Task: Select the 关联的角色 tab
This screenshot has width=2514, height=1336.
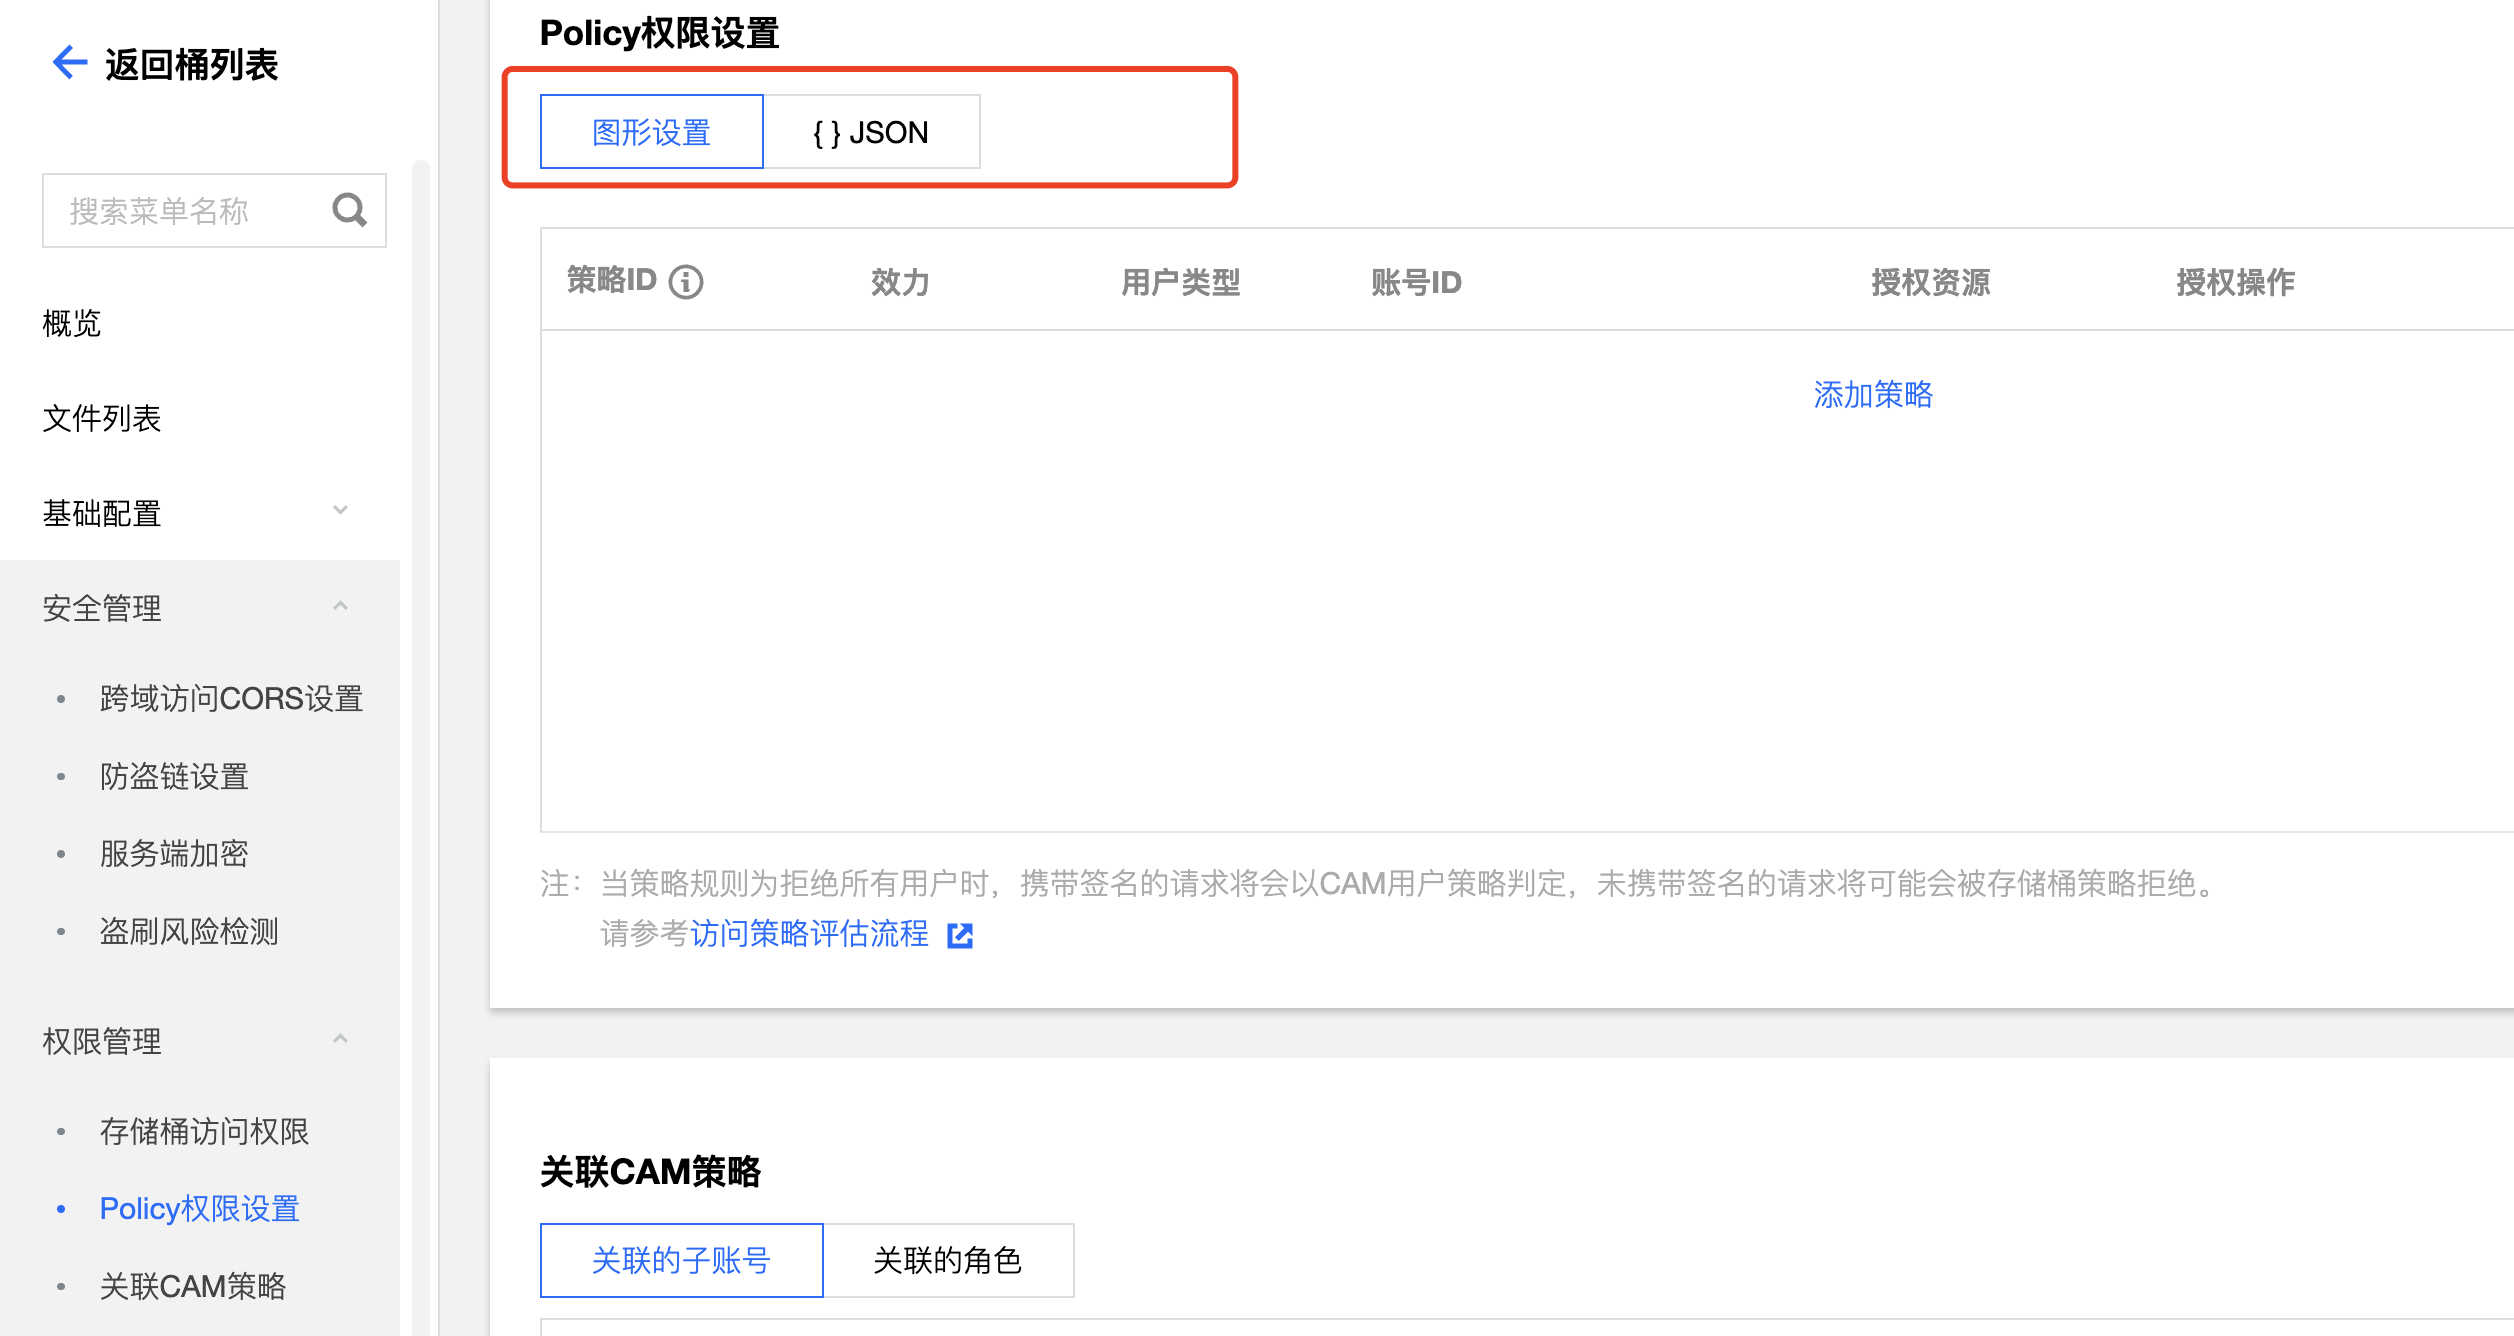Action: 947,1260
